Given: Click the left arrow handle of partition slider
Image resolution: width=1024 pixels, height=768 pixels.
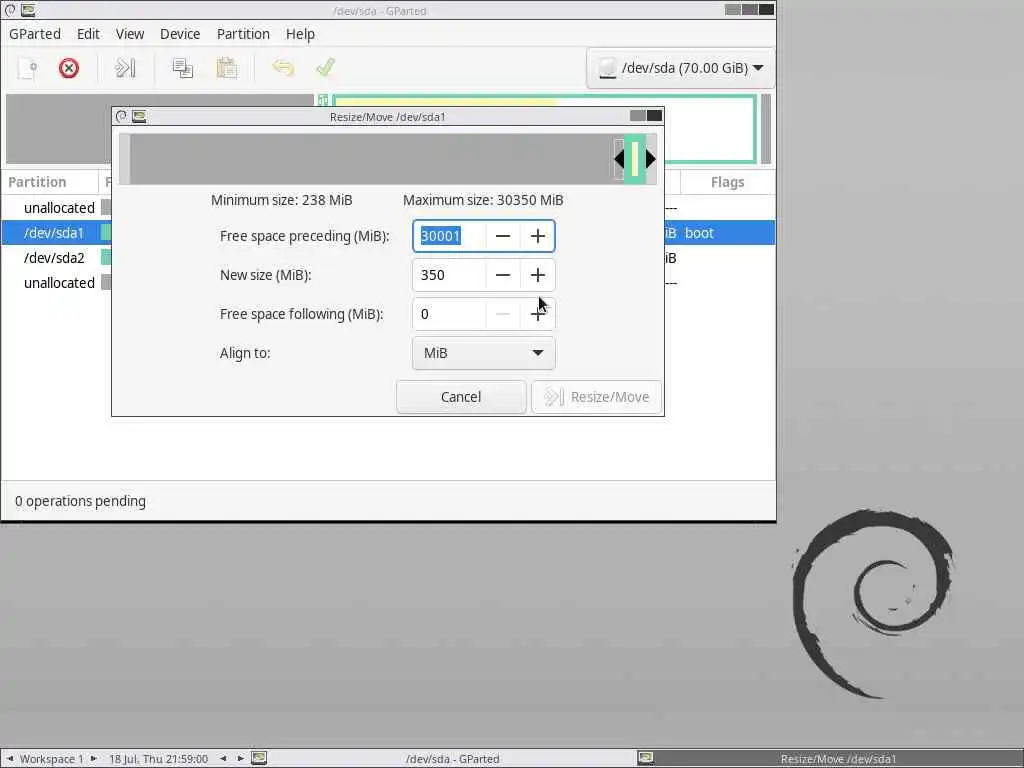Looking at the screenshot, I should click(x=619, y=159).
